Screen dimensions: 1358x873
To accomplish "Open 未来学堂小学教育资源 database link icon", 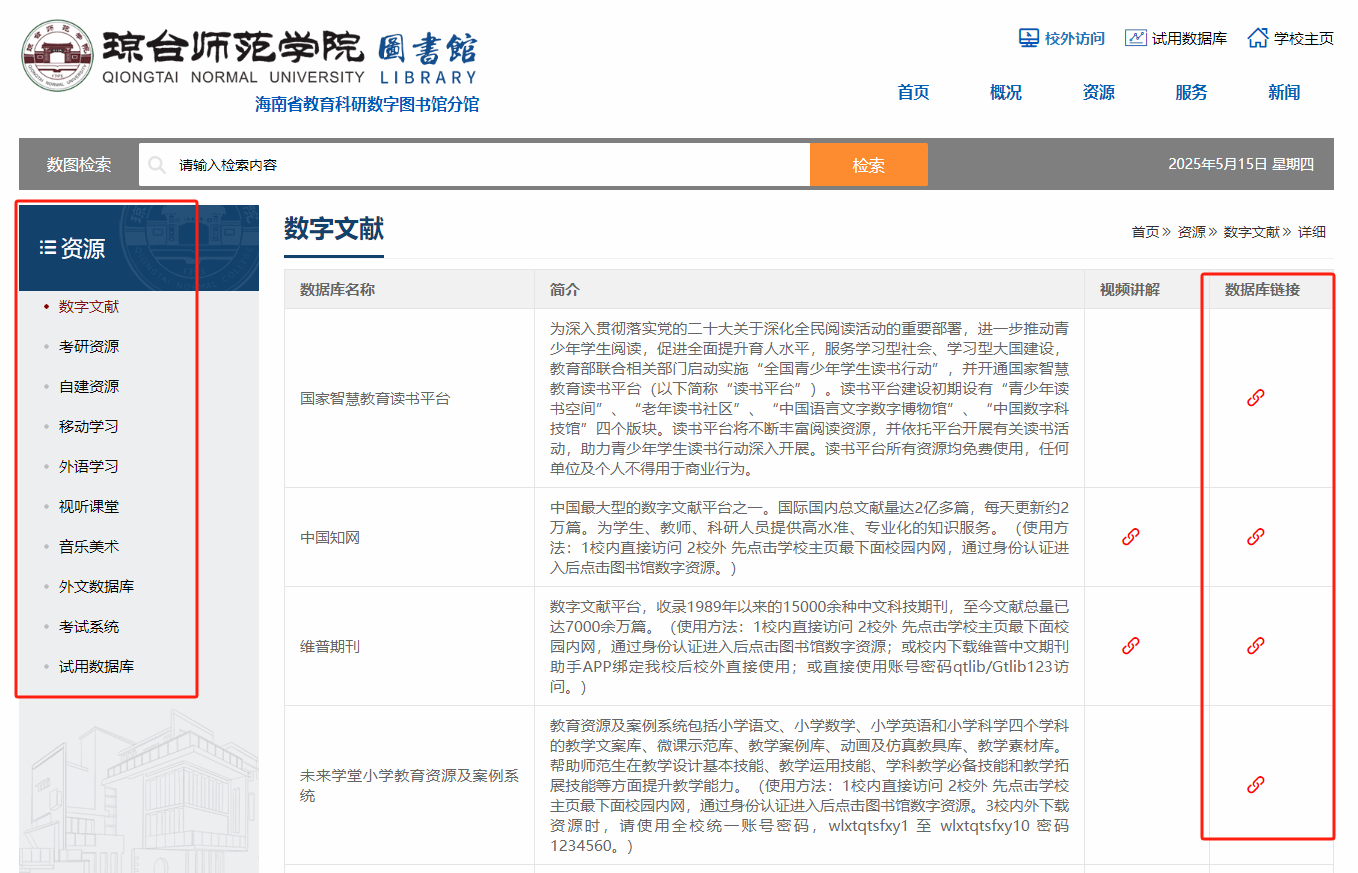I will pos(1256,785).
